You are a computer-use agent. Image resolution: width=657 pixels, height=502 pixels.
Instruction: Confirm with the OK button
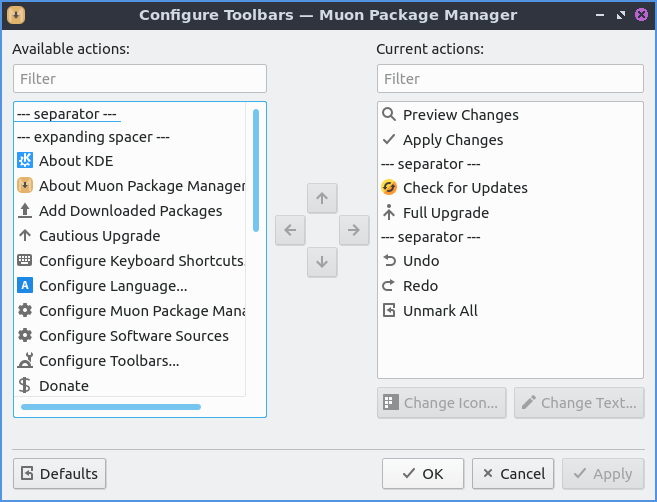pyautogui.click(x=423, y=473)
